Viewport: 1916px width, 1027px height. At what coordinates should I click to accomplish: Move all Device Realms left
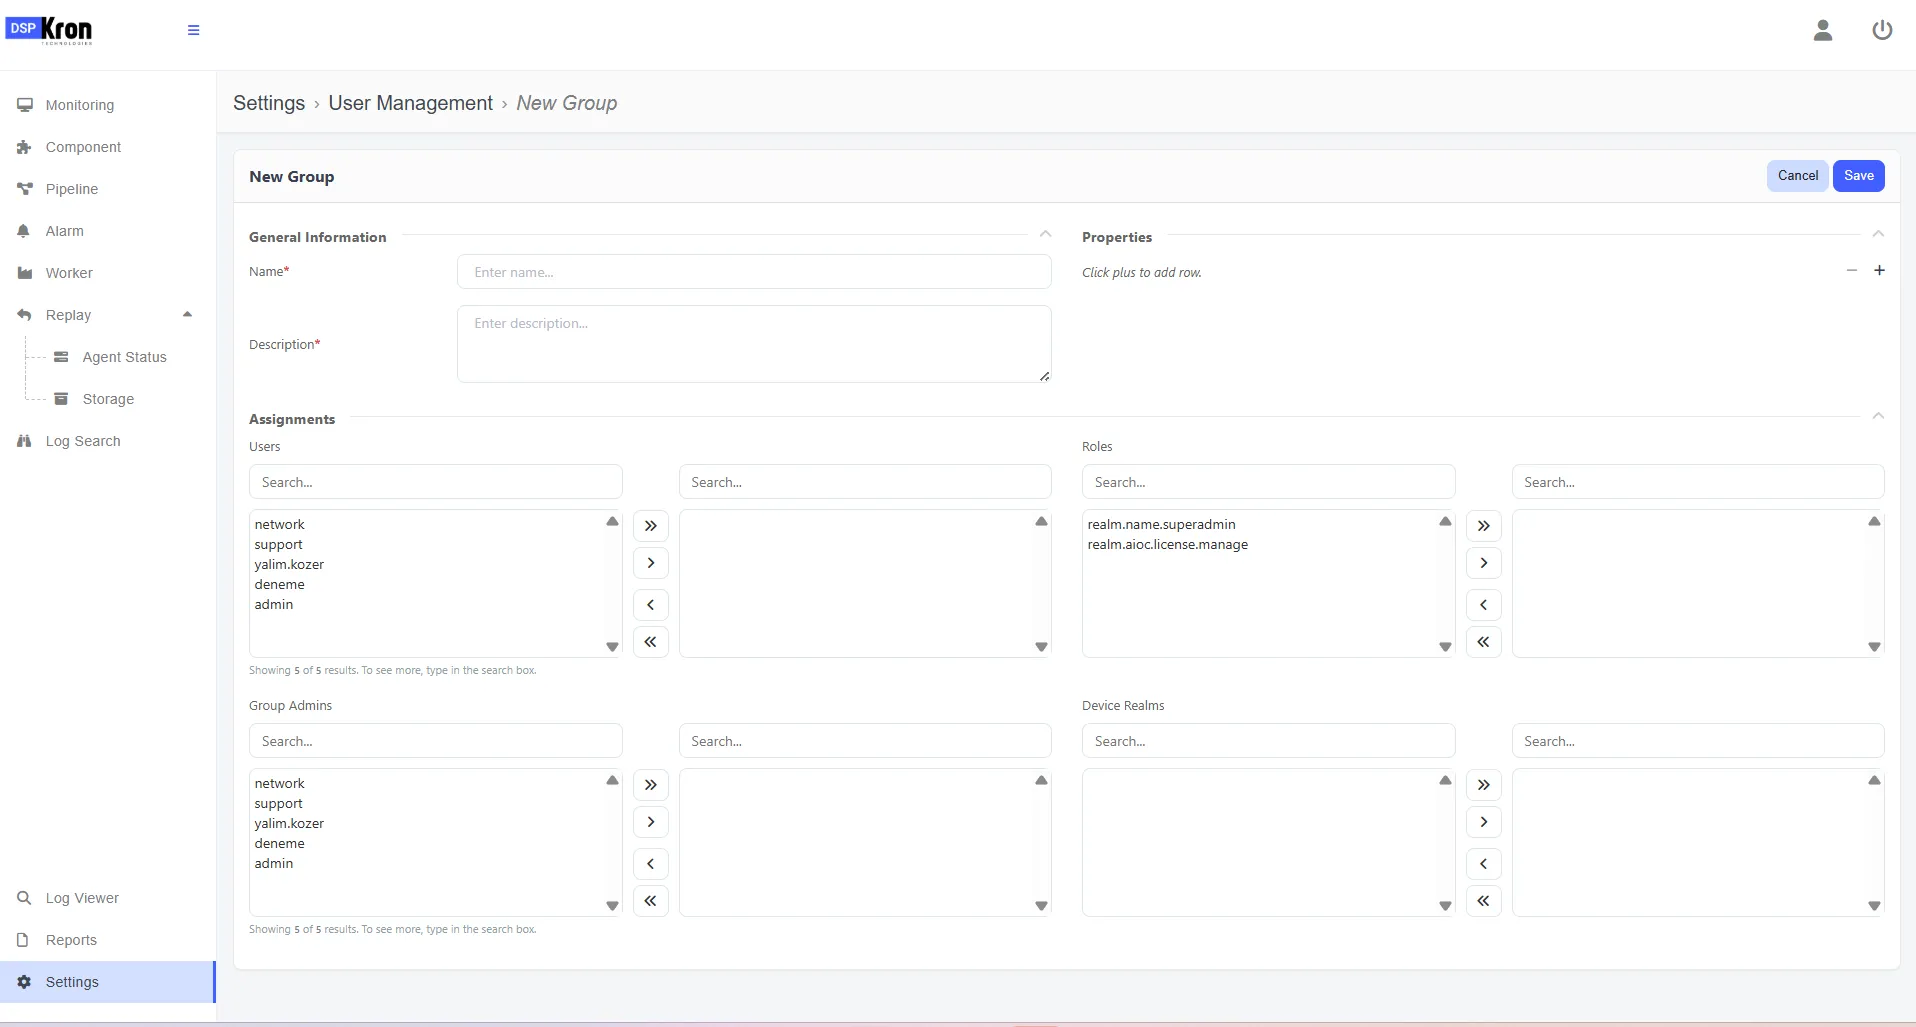tap(1484, 901)
